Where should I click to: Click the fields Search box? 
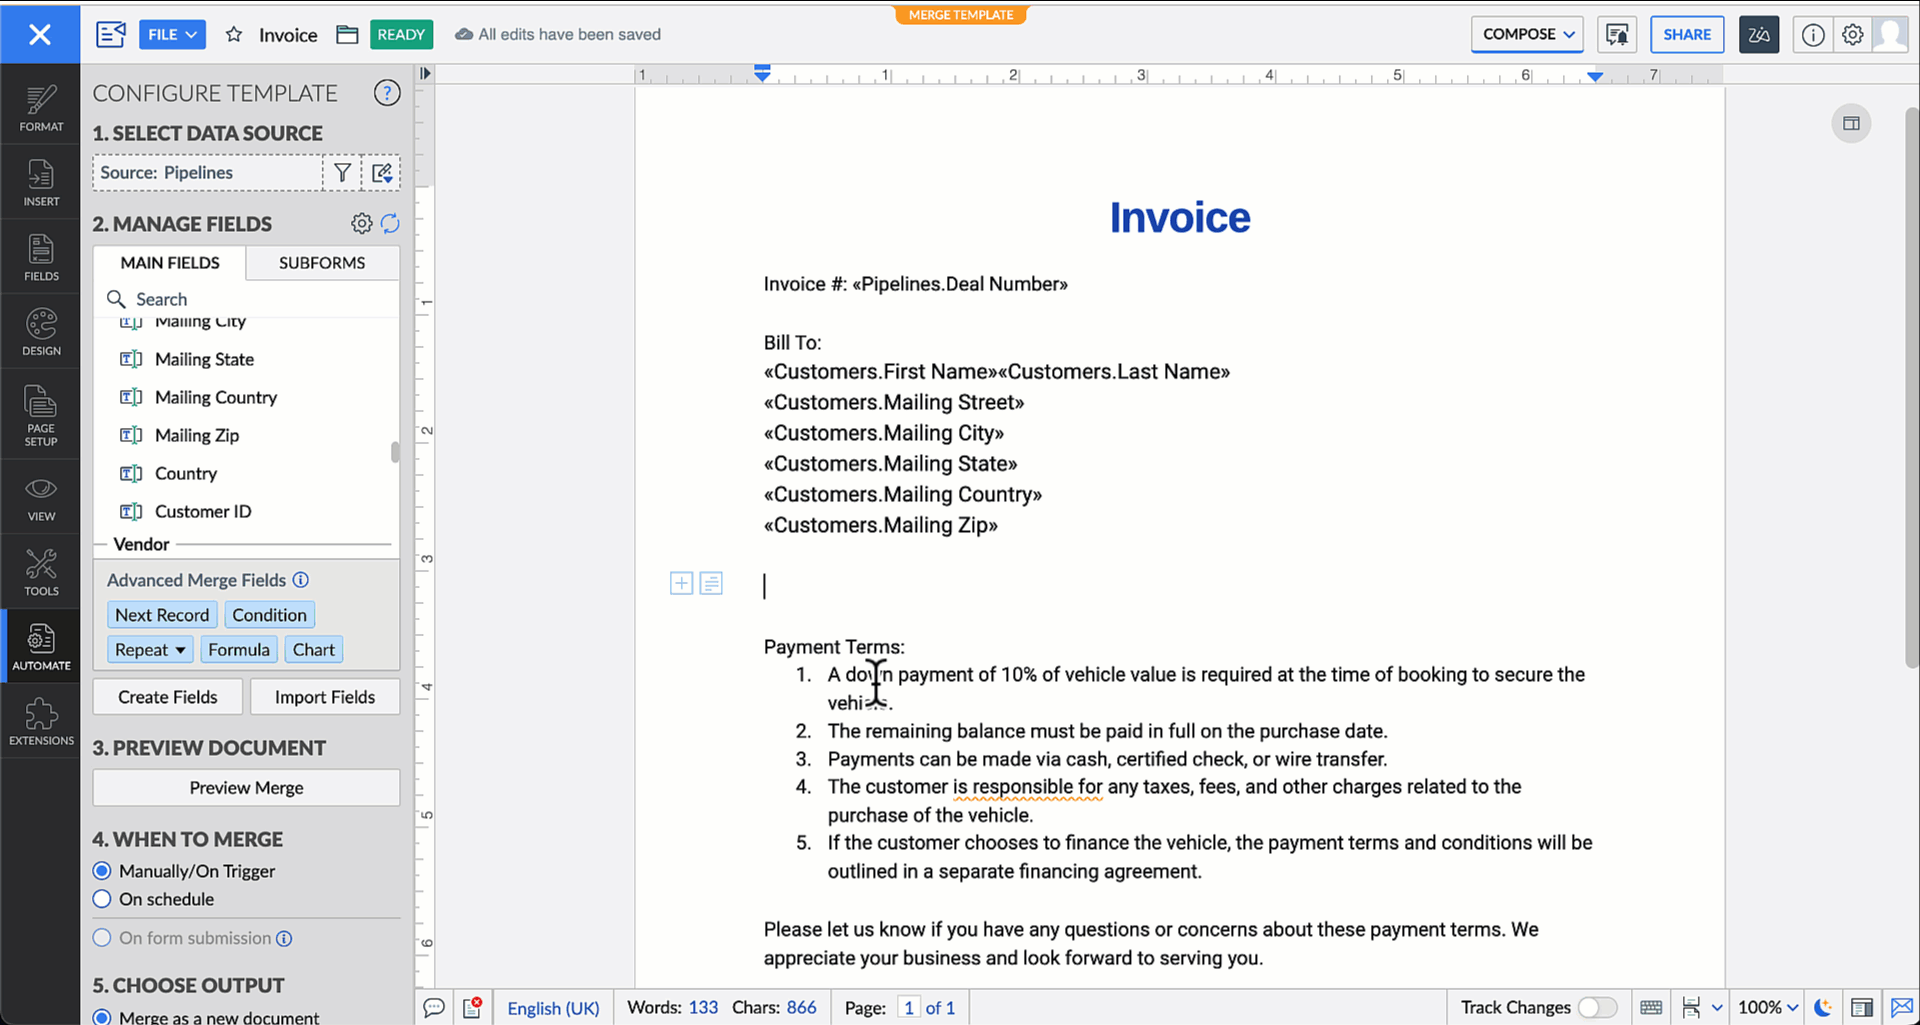tap(246, 299)
